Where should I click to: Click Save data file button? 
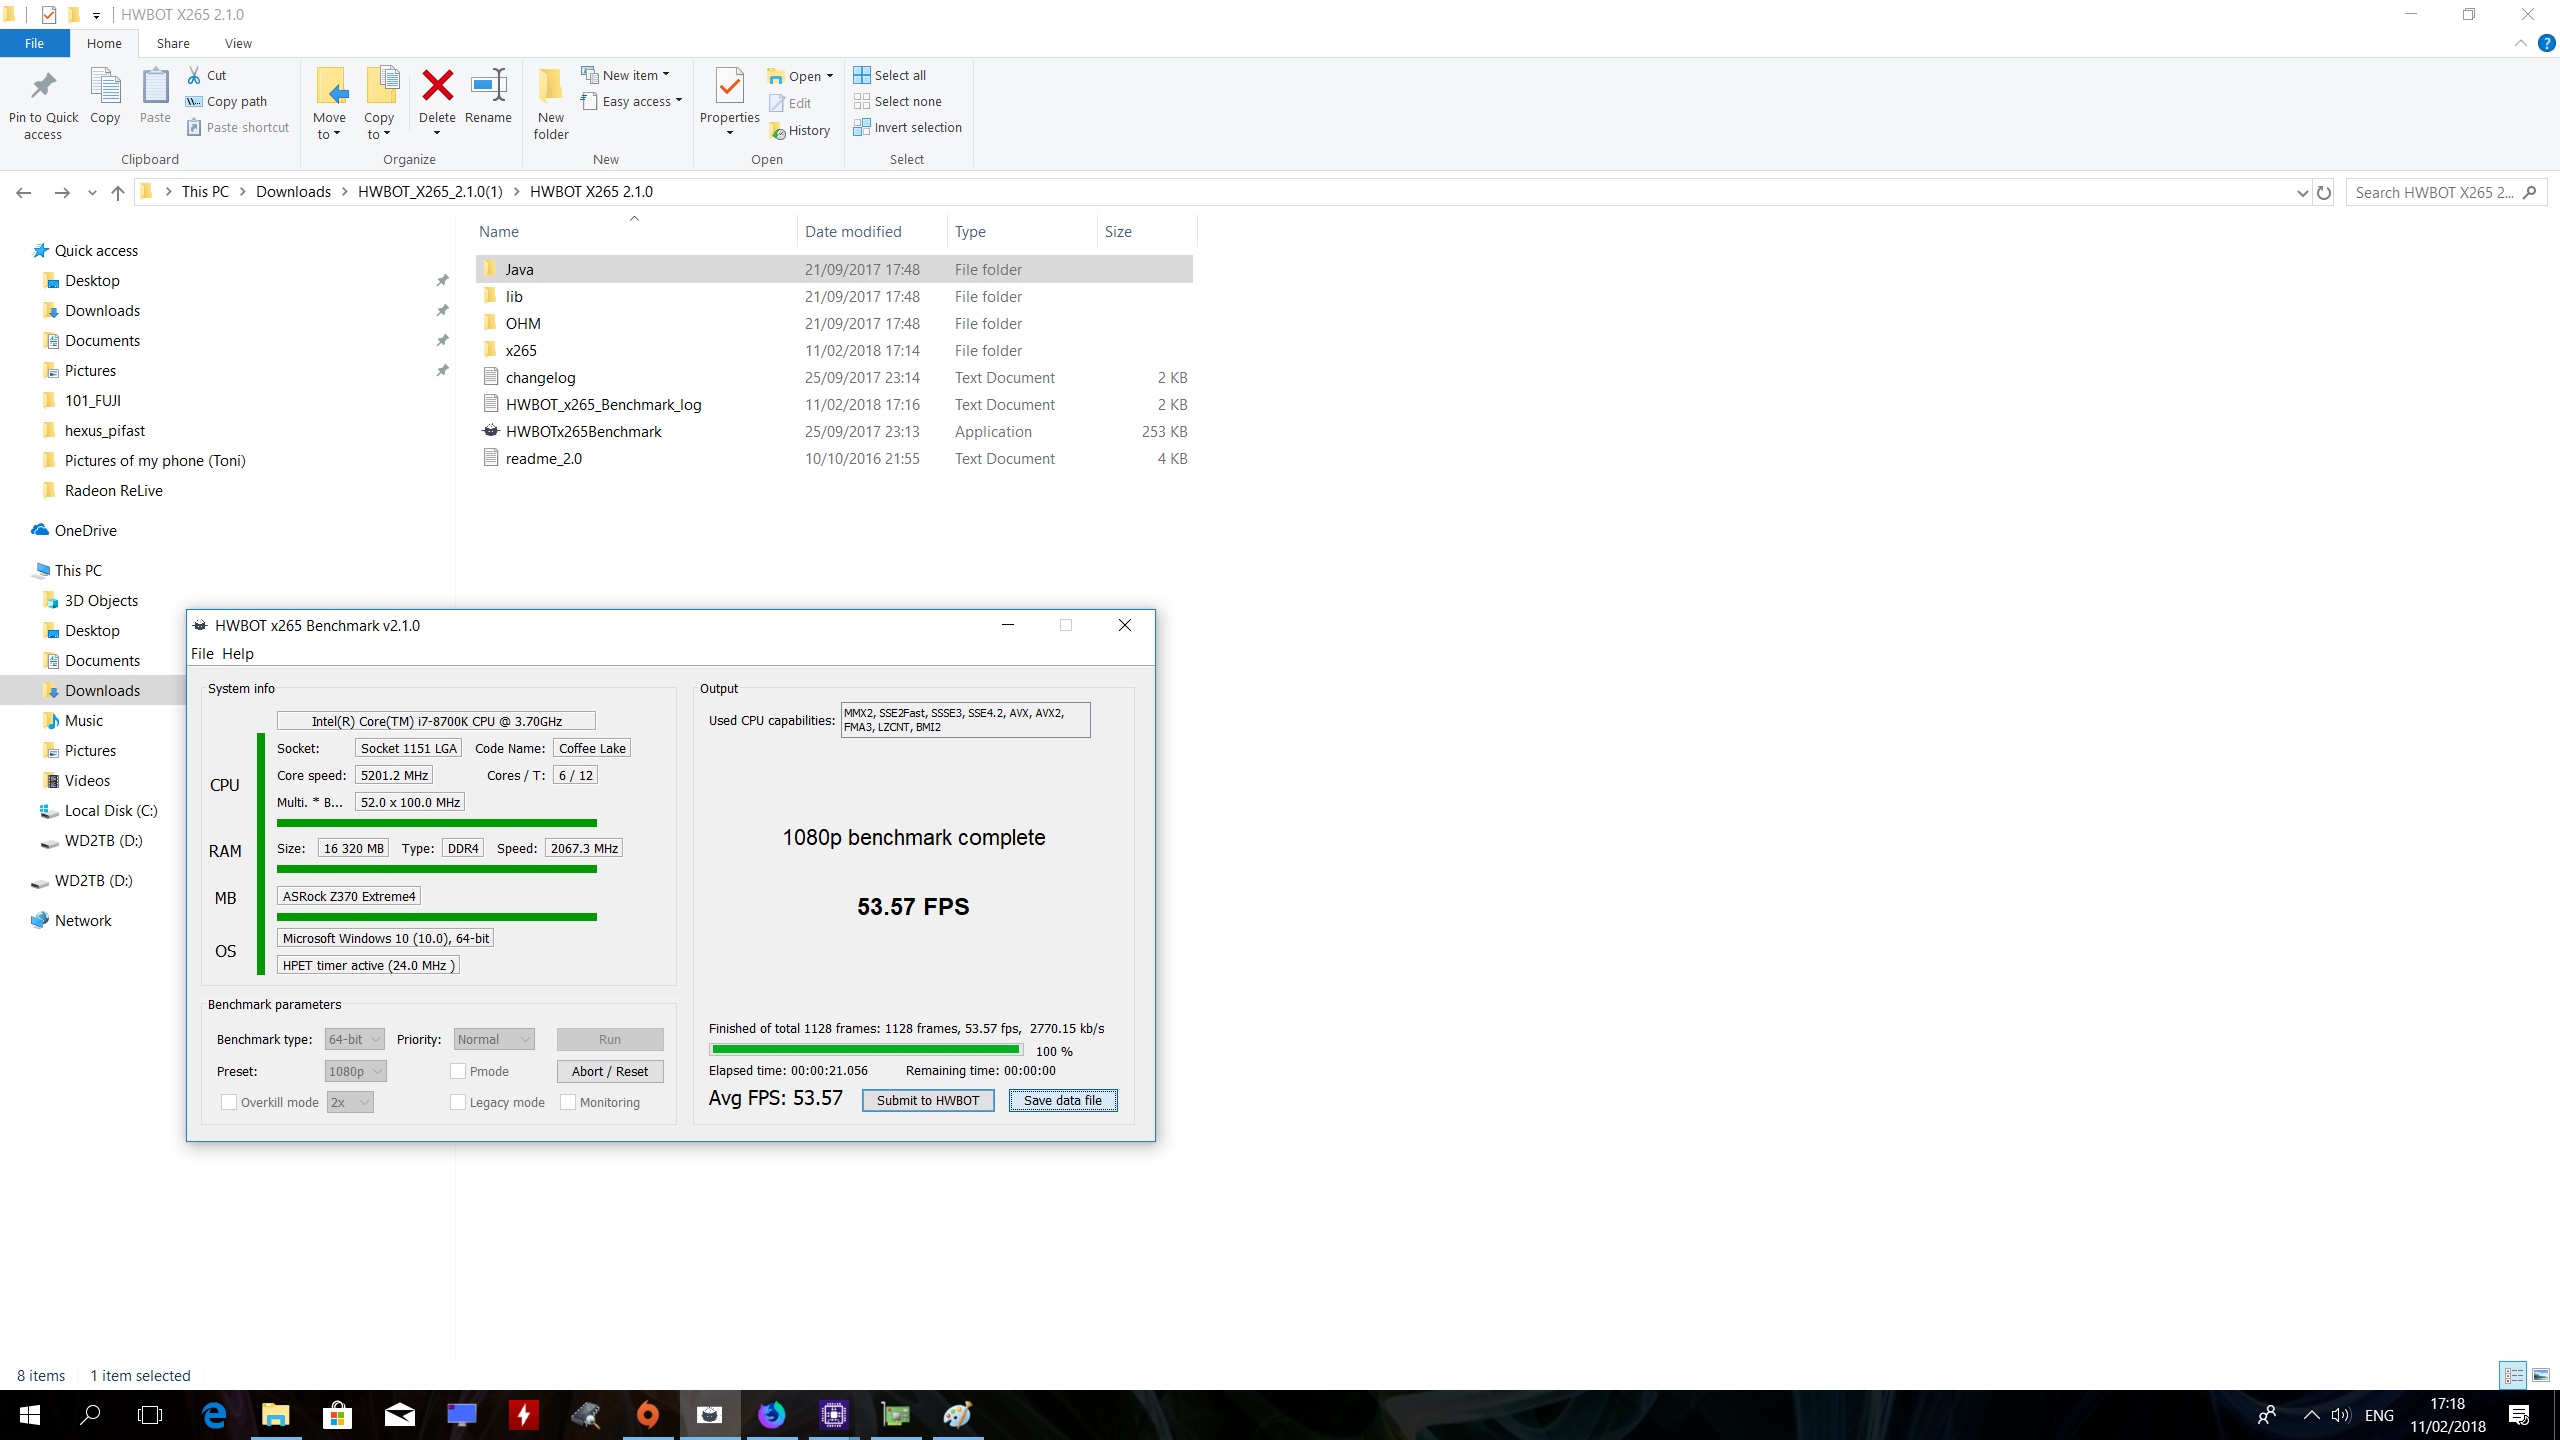pos(1063,1100)
